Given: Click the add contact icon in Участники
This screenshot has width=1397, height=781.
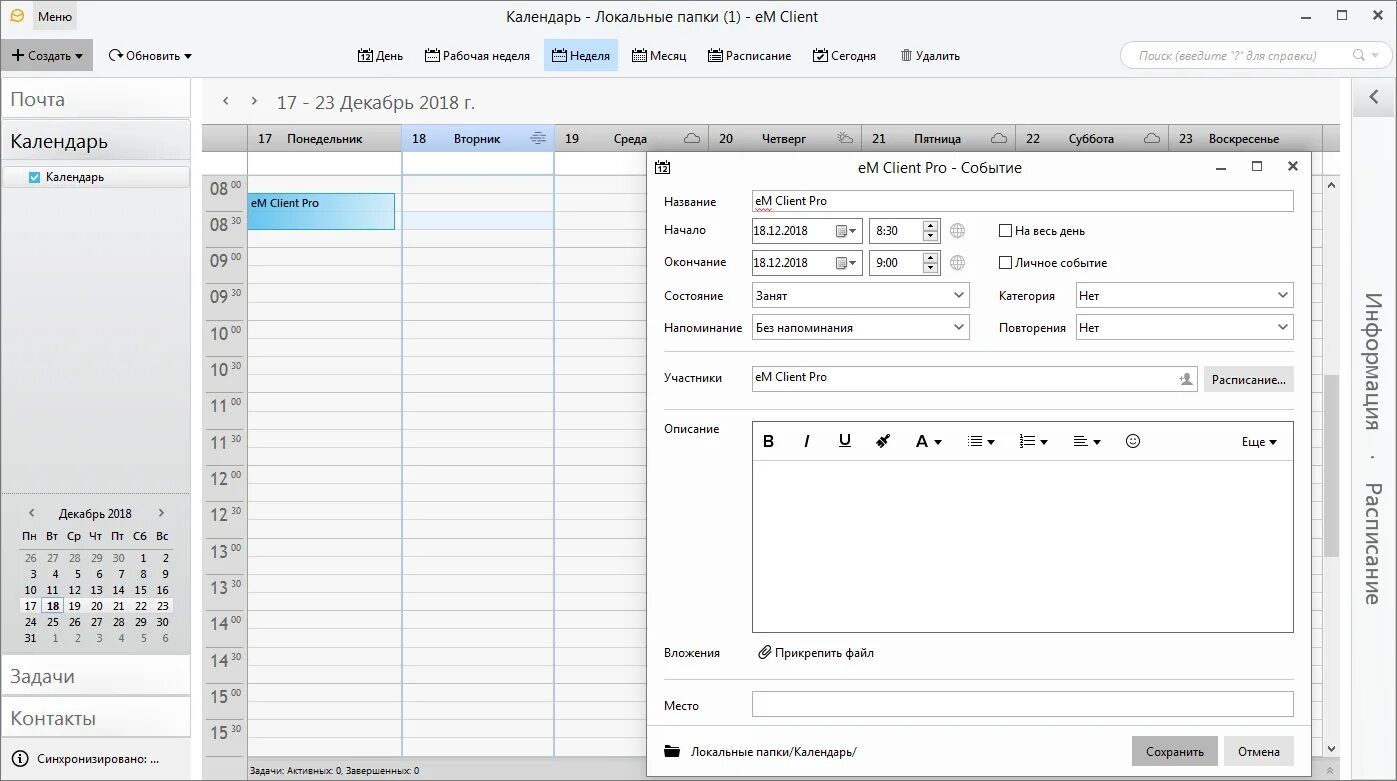Looking at the screenshot, I should click(x=1185, y=379).
